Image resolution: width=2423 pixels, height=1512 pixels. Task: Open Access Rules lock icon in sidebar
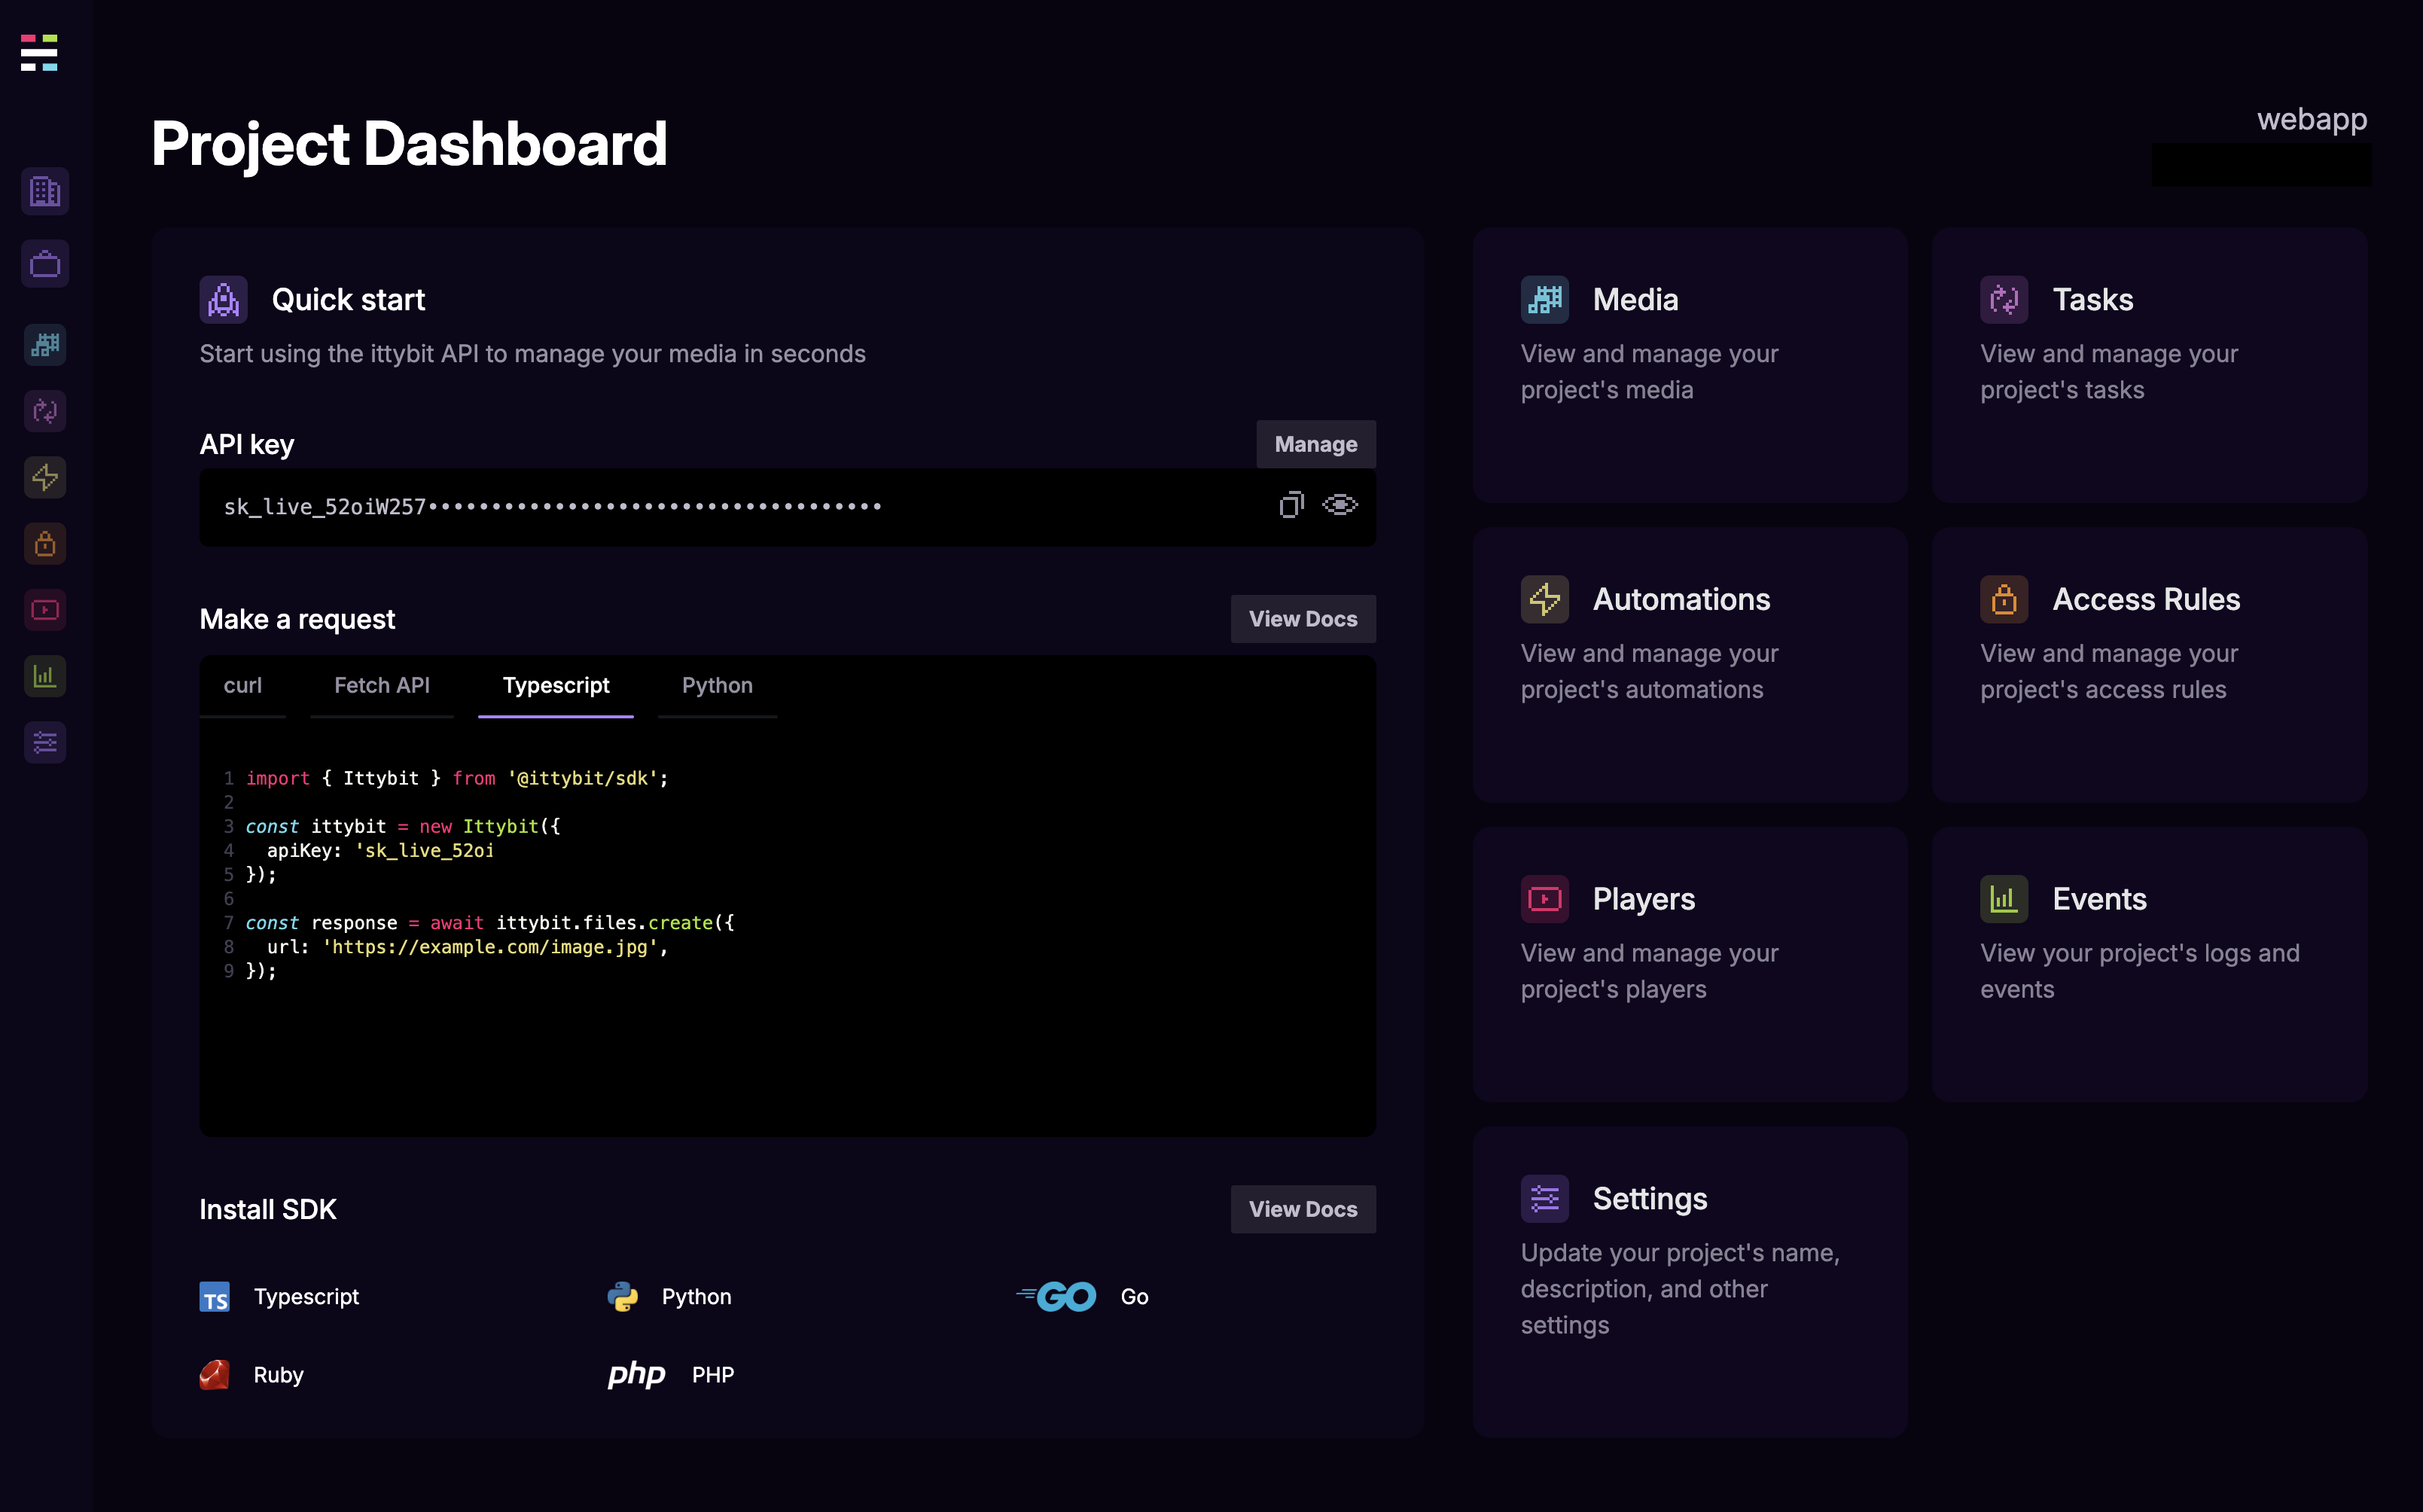45,544
